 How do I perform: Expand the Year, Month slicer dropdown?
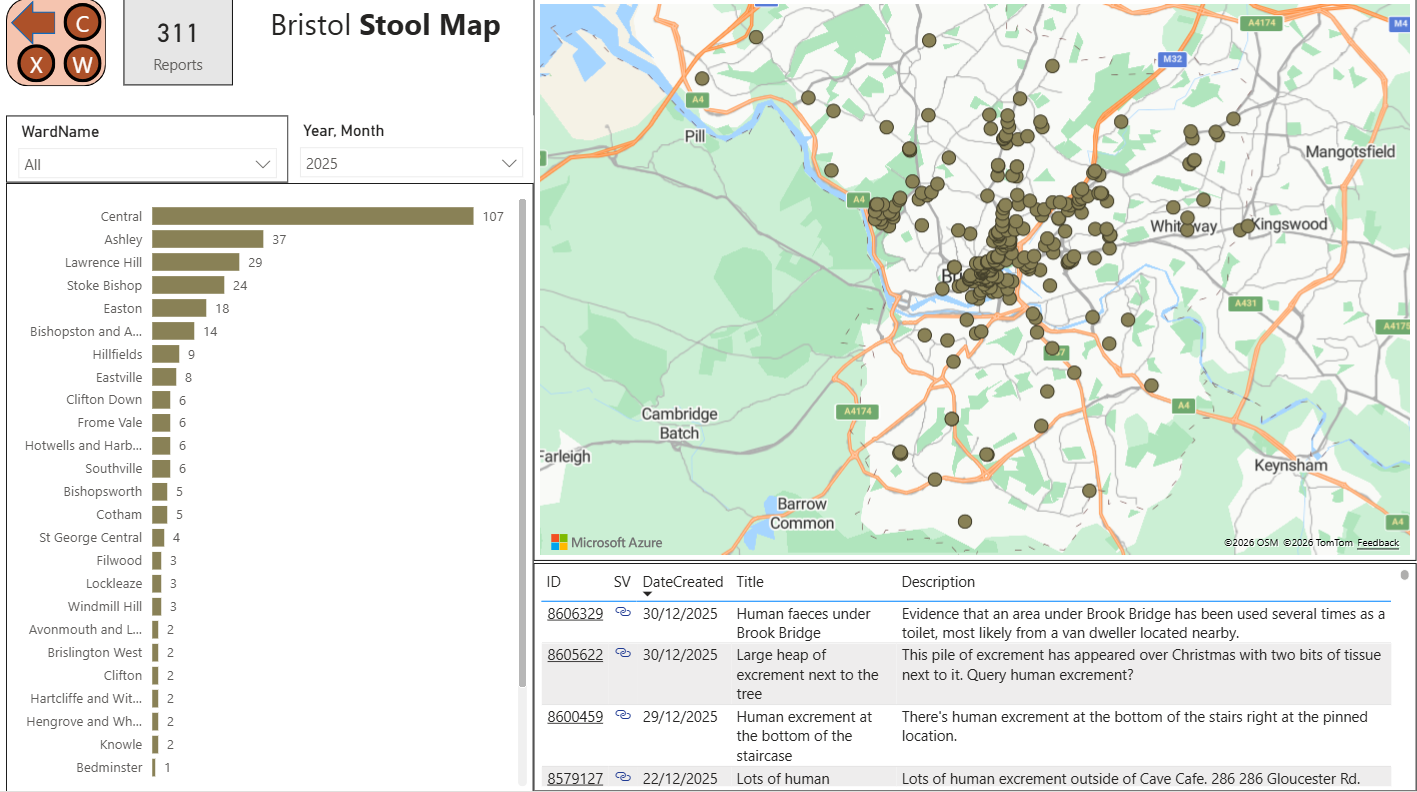click(411, 164)
